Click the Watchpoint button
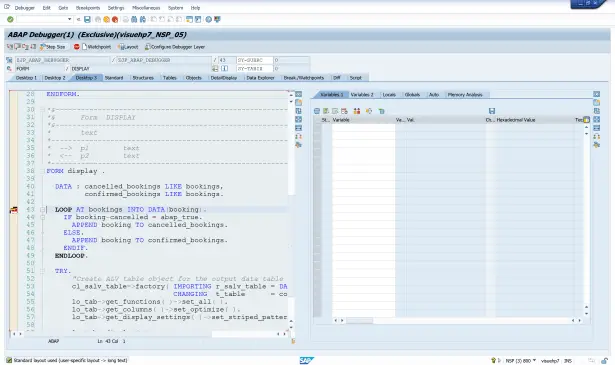This screenshot has height=365, width=615. (x=96, y=47)
